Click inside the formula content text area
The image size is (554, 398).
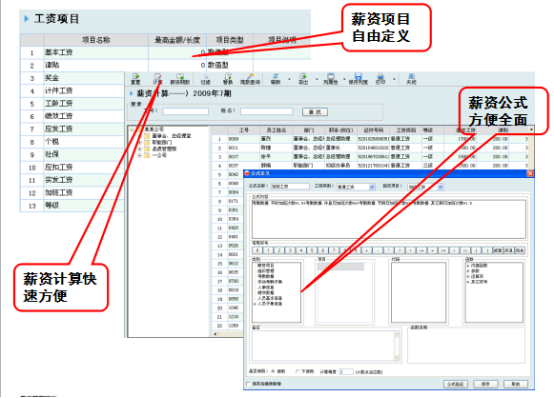(x=389, y=219)
